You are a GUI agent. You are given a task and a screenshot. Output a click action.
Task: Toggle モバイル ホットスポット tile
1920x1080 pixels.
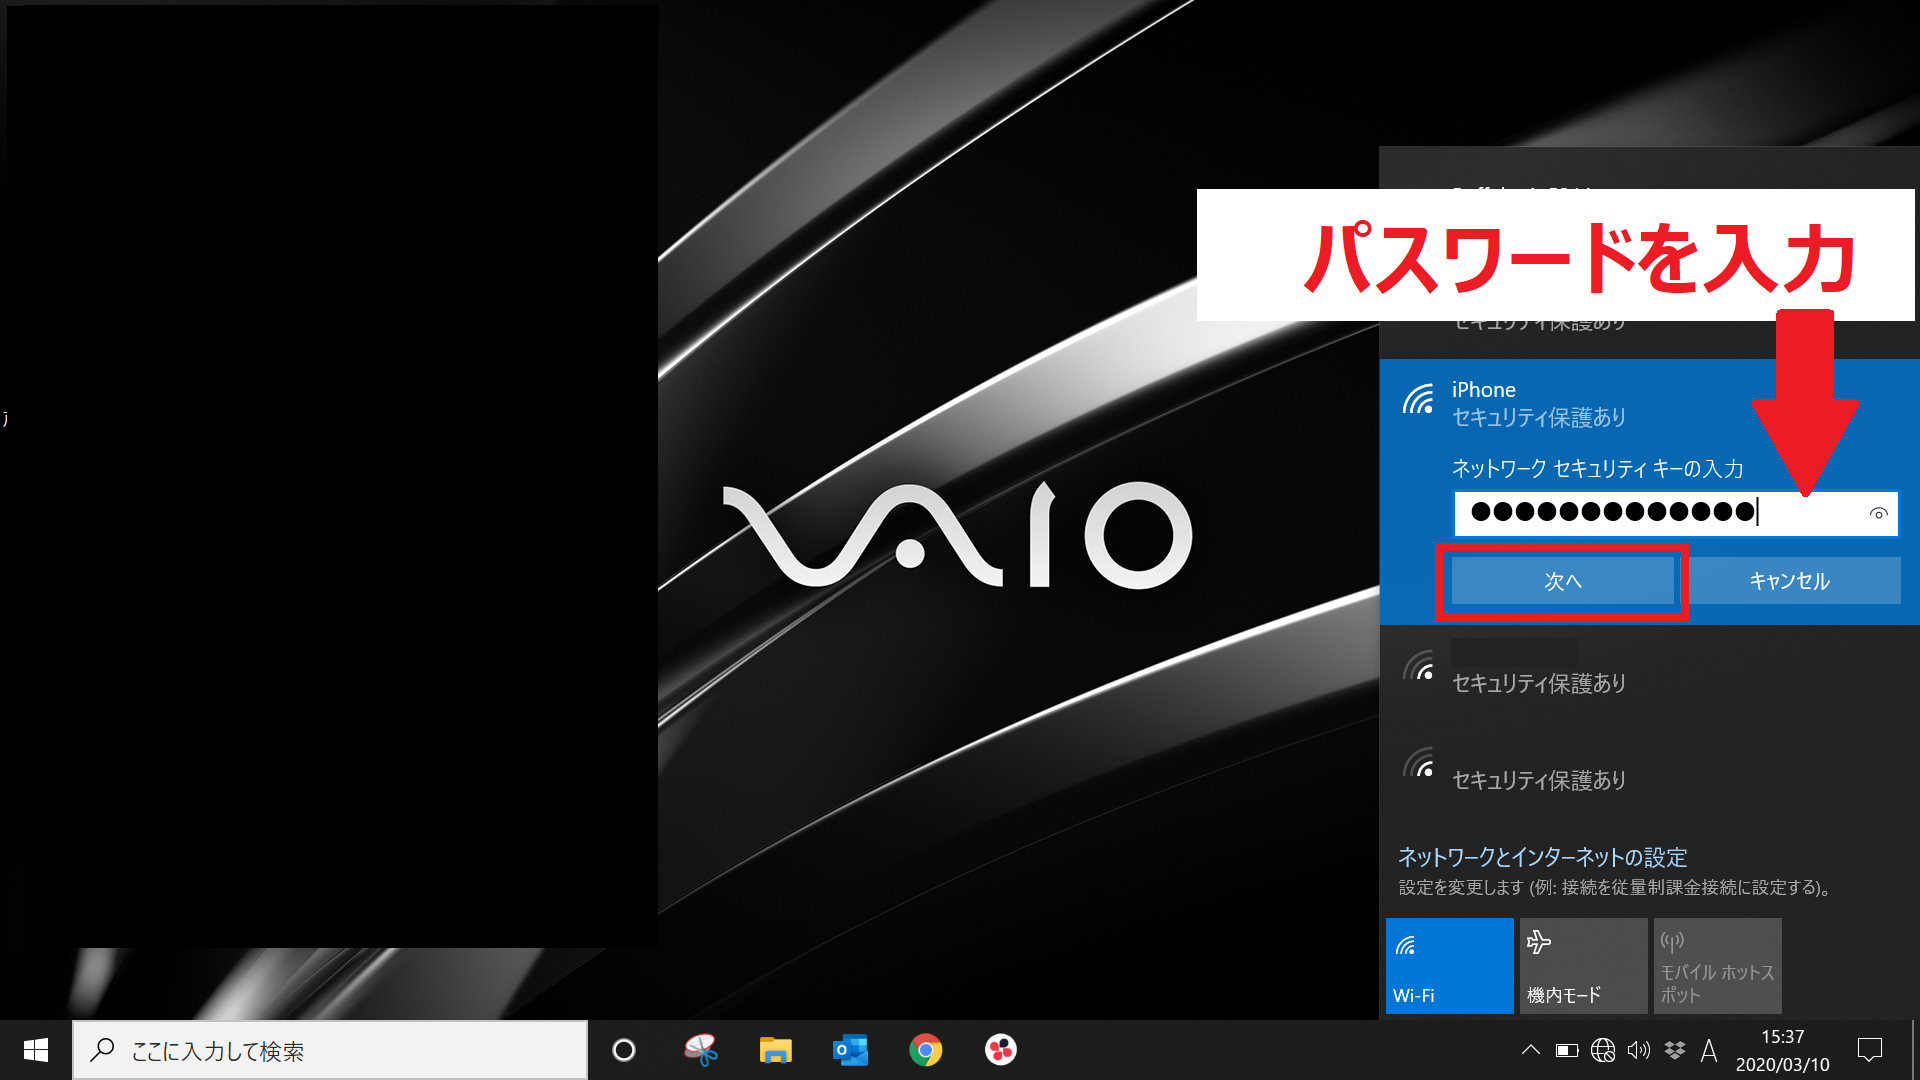pos(1717,966)
